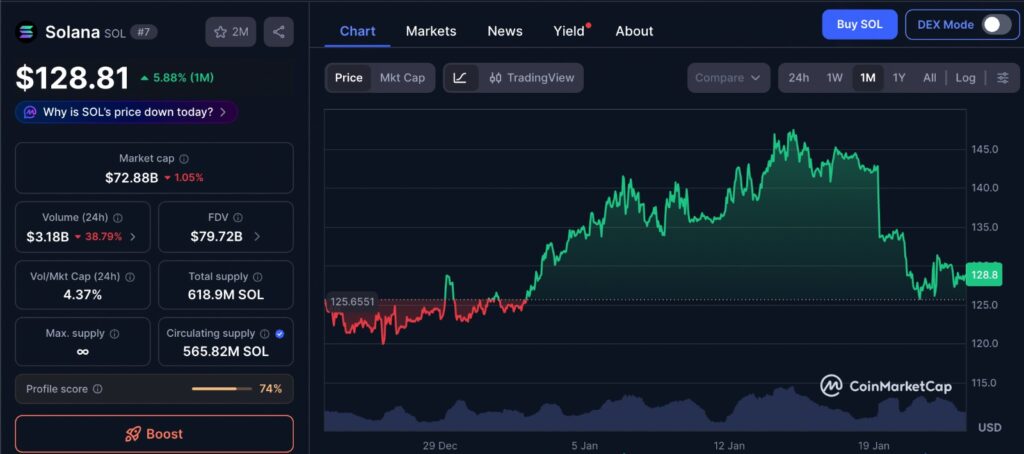Viewport: 1024px width, 454px height.
Task: Click the Vol/Mkt Cap info icon
Action: coord(130,277)
